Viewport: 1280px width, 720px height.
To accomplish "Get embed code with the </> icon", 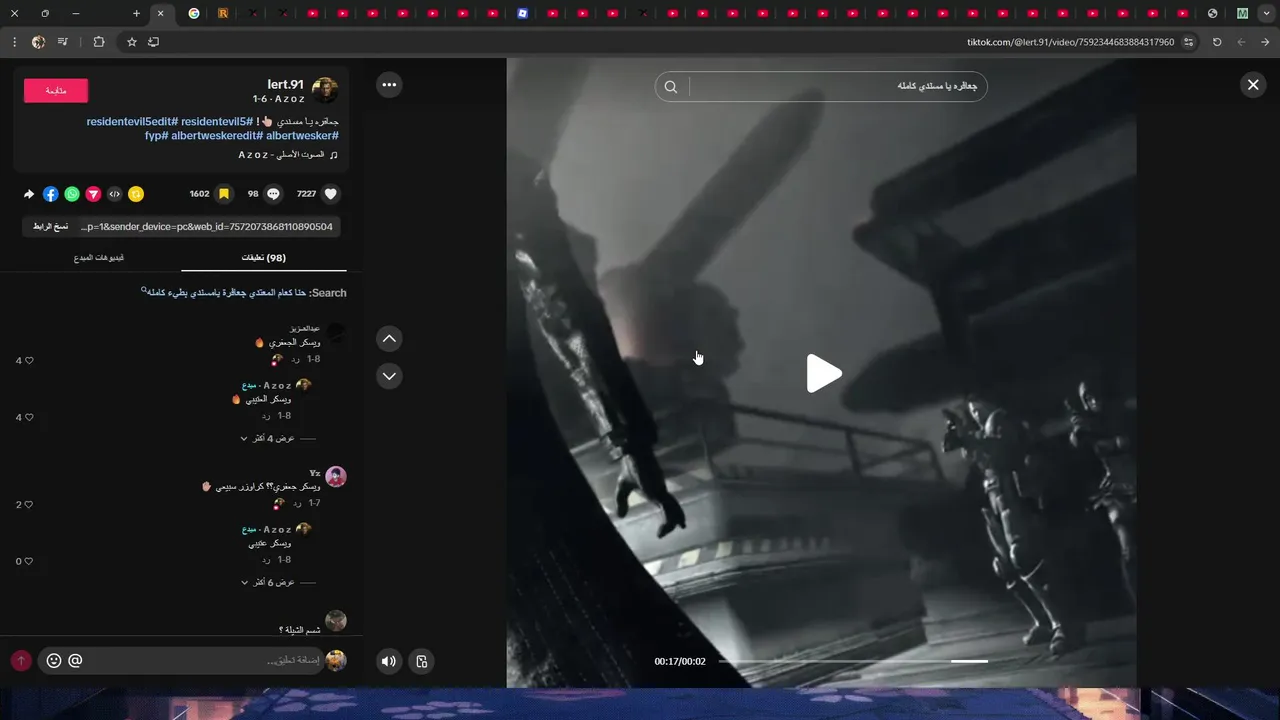I will pyautogui.click(x=115, y=194).
